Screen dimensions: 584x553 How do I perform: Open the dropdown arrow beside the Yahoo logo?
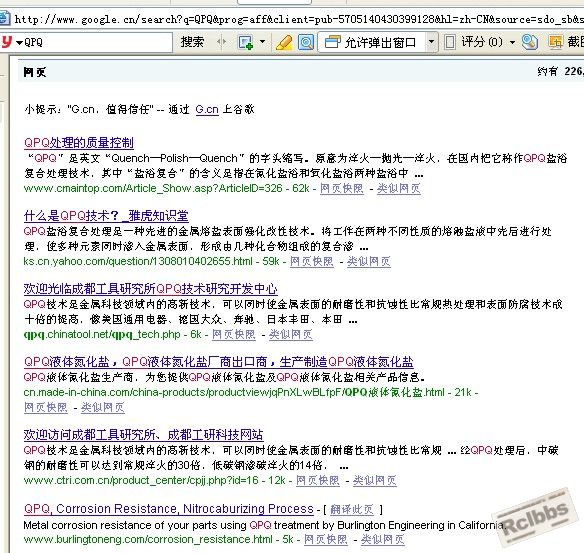[x=19, y=43]
